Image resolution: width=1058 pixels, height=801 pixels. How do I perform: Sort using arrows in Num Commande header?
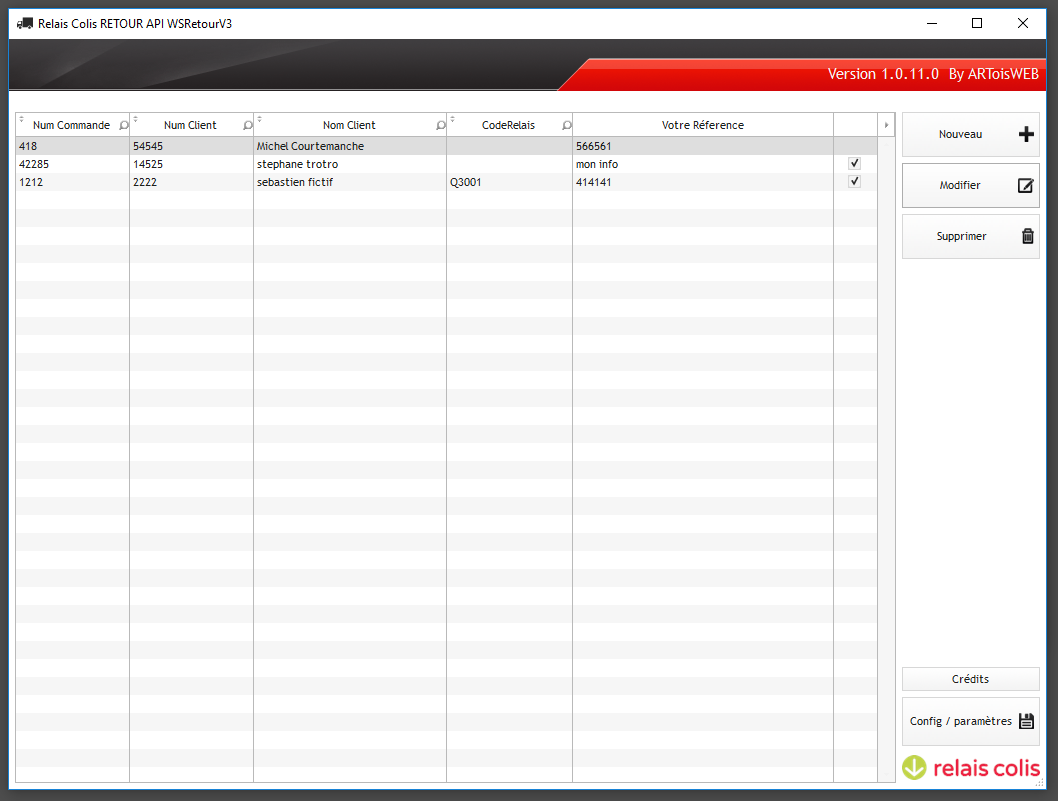pos(22,120)
